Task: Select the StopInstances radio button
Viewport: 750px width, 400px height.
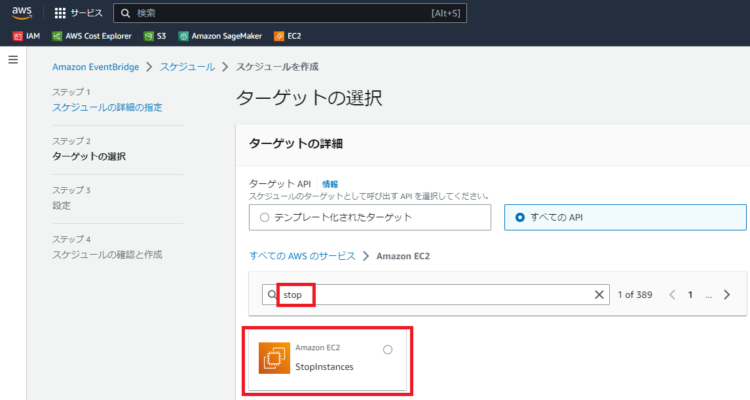Action: coord(387,350)
